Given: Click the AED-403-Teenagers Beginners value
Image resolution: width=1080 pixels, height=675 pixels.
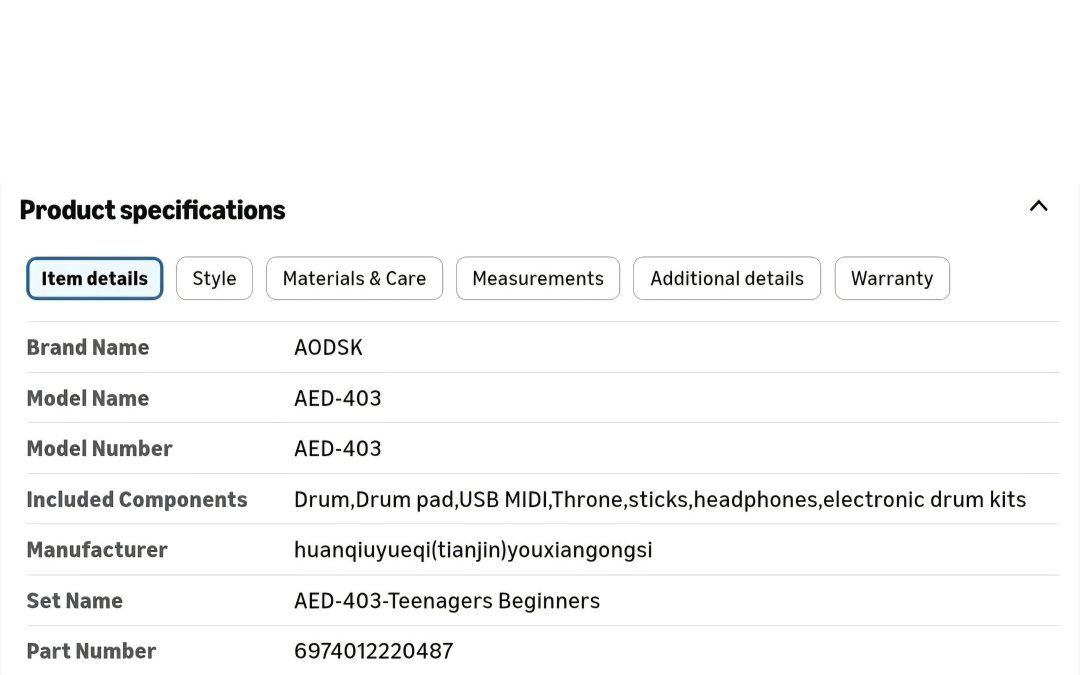Looking at the screenshot, I should click(x=446, y=601).
